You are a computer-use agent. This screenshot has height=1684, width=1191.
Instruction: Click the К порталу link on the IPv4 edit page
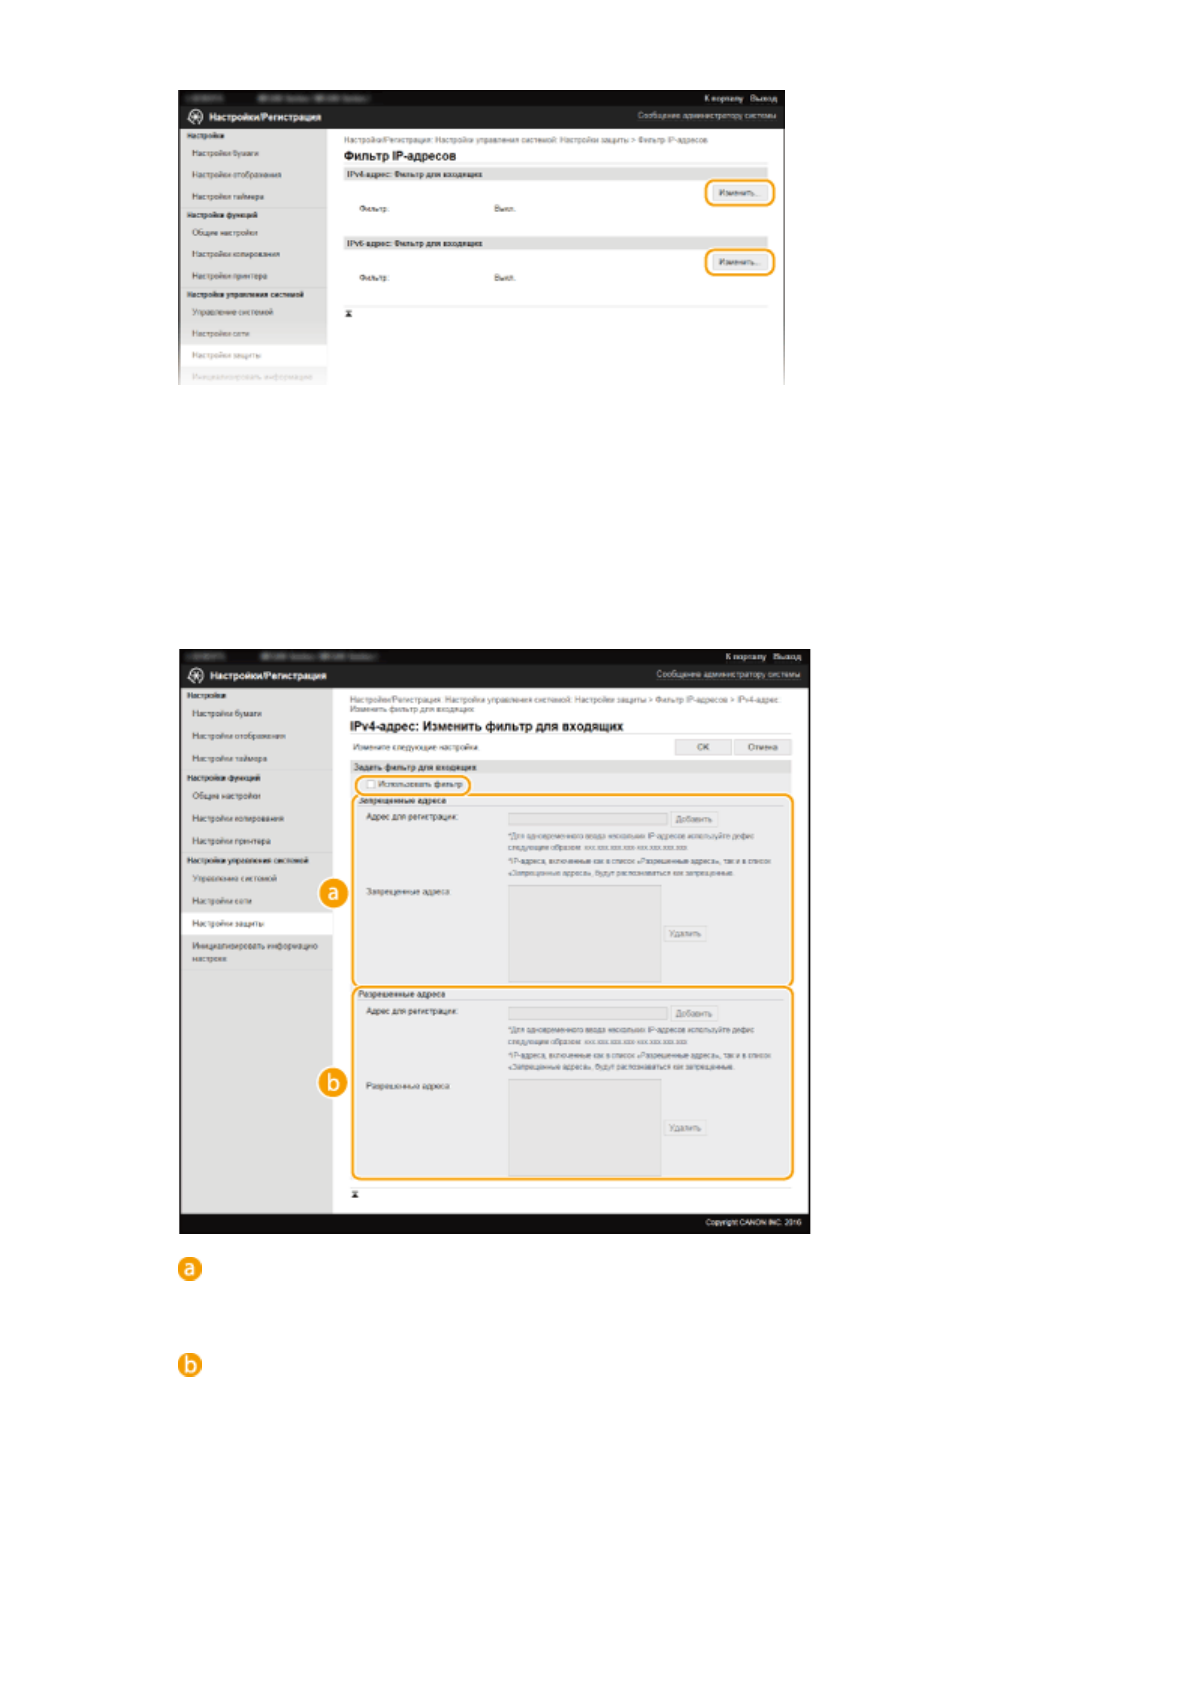(x=745, y=657)
